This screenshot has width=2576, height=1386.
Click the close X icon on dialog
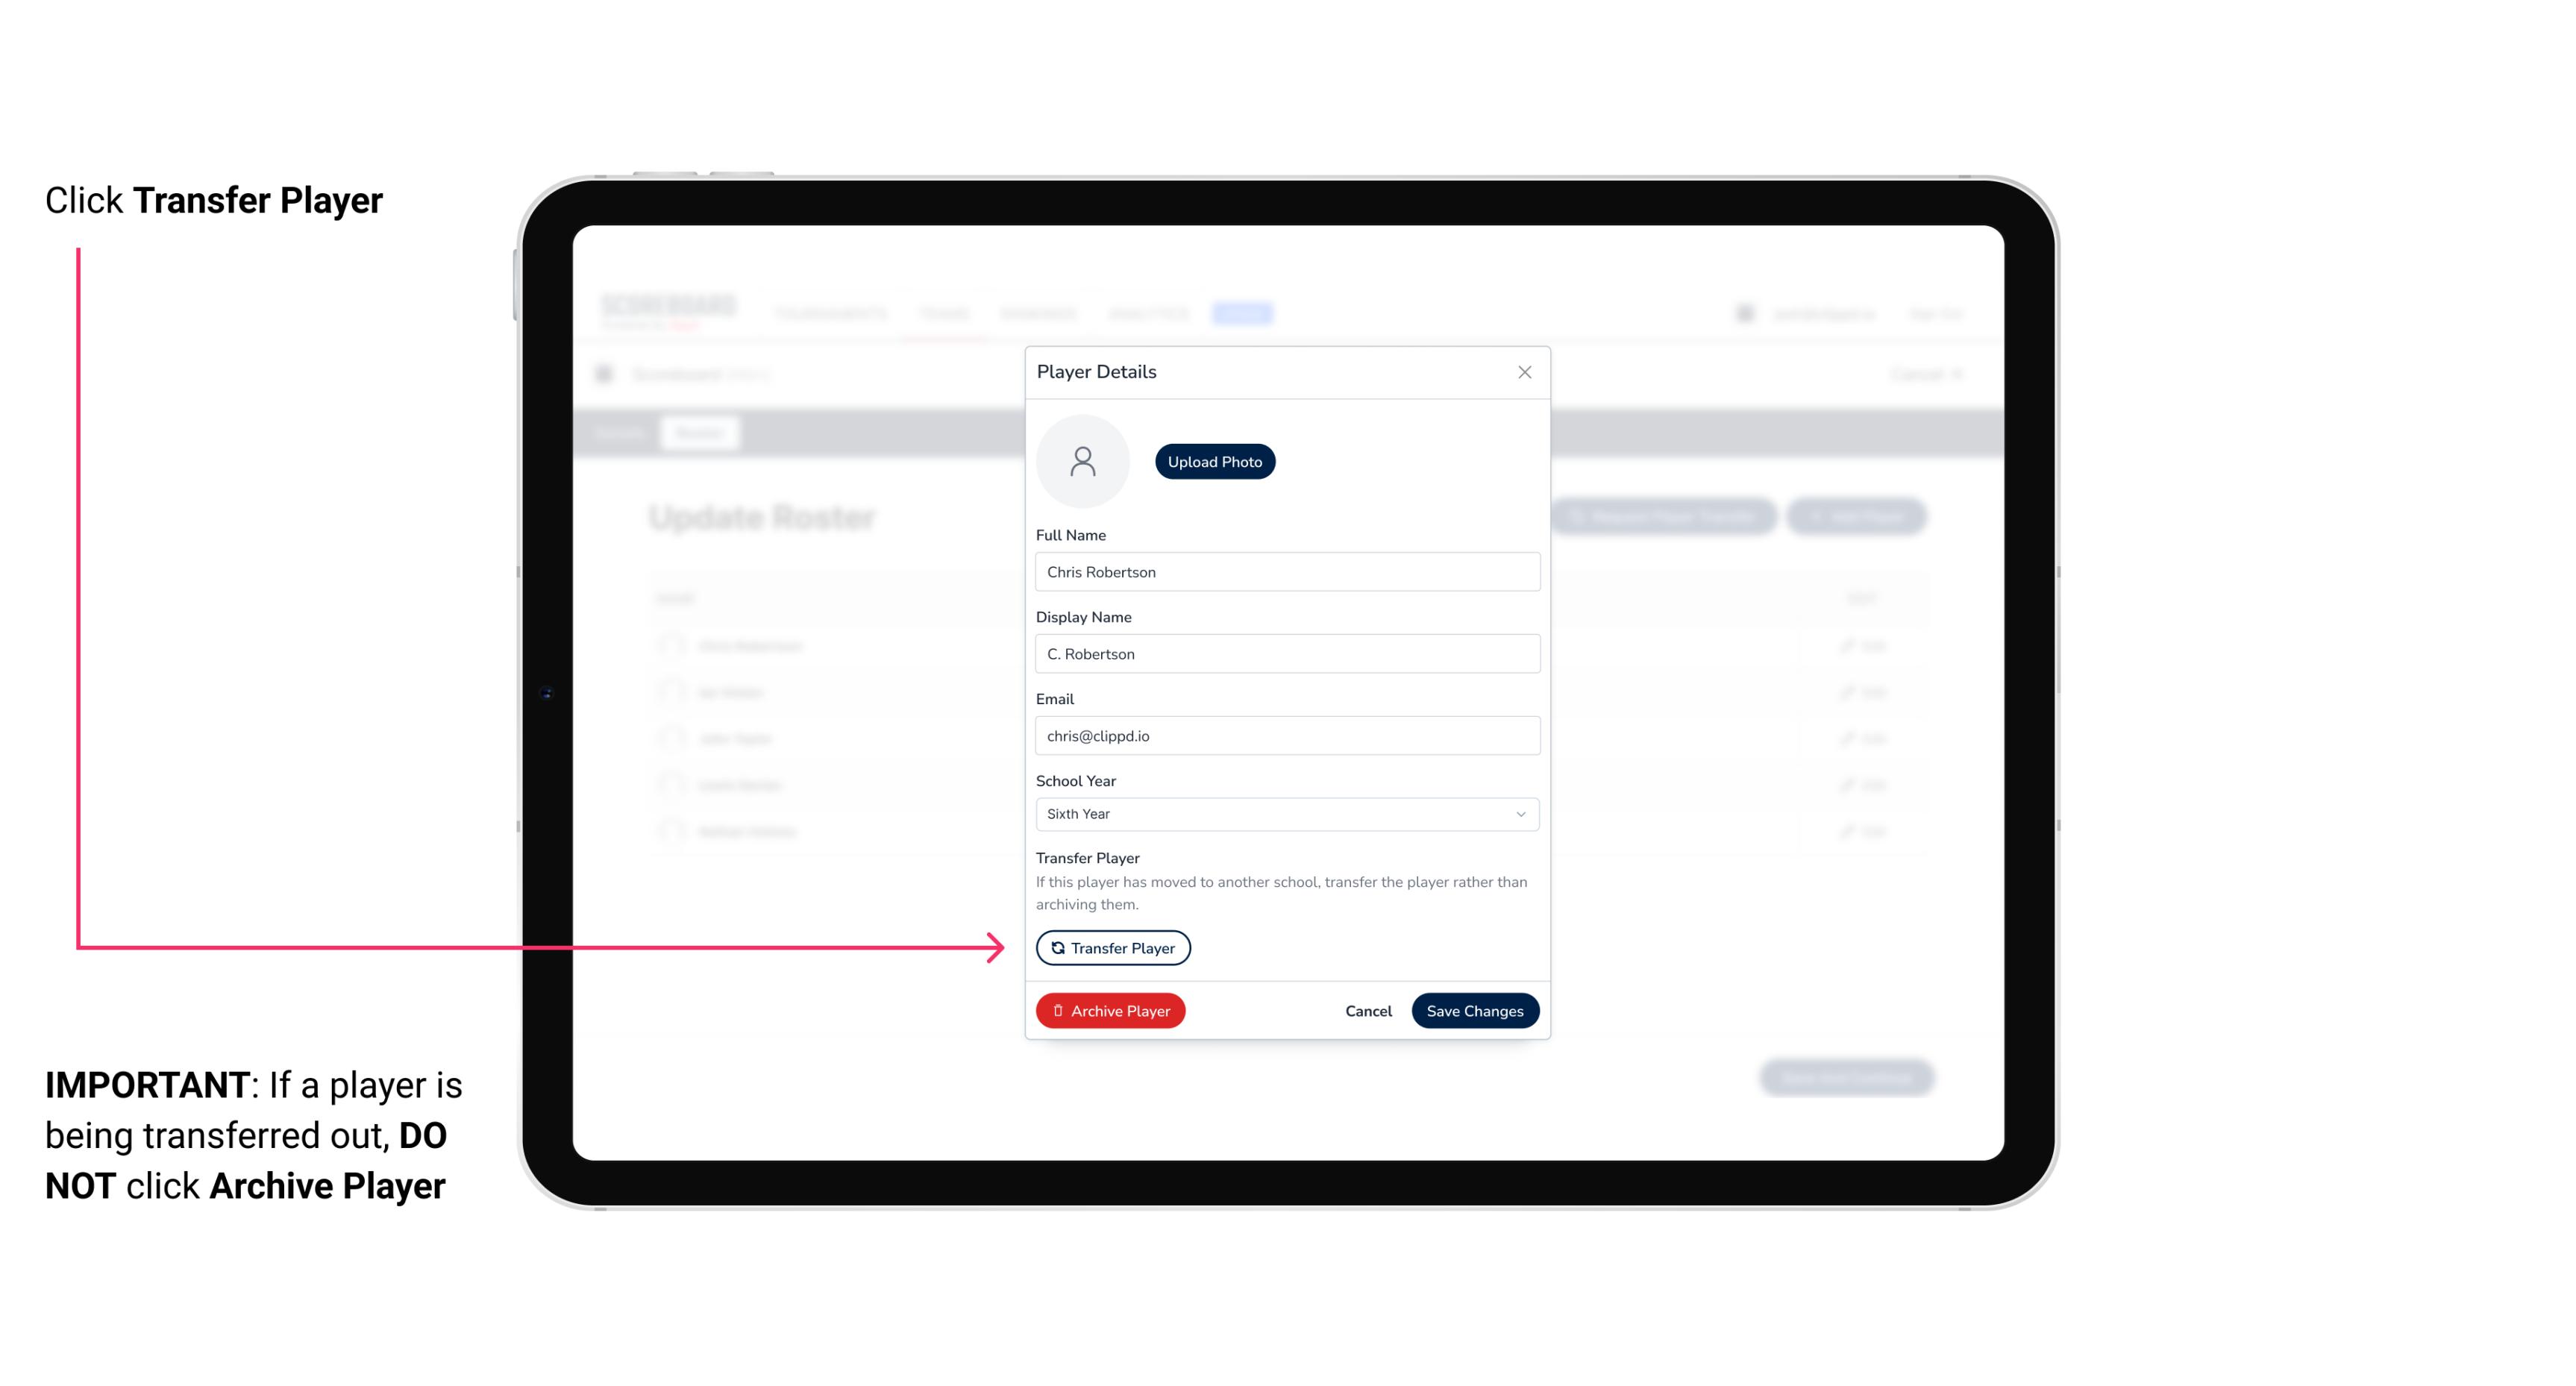[1524, 372]
